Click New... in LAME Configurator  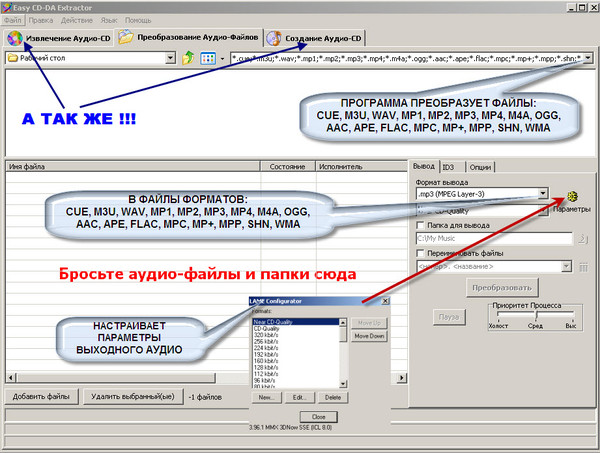coord(267,398)
